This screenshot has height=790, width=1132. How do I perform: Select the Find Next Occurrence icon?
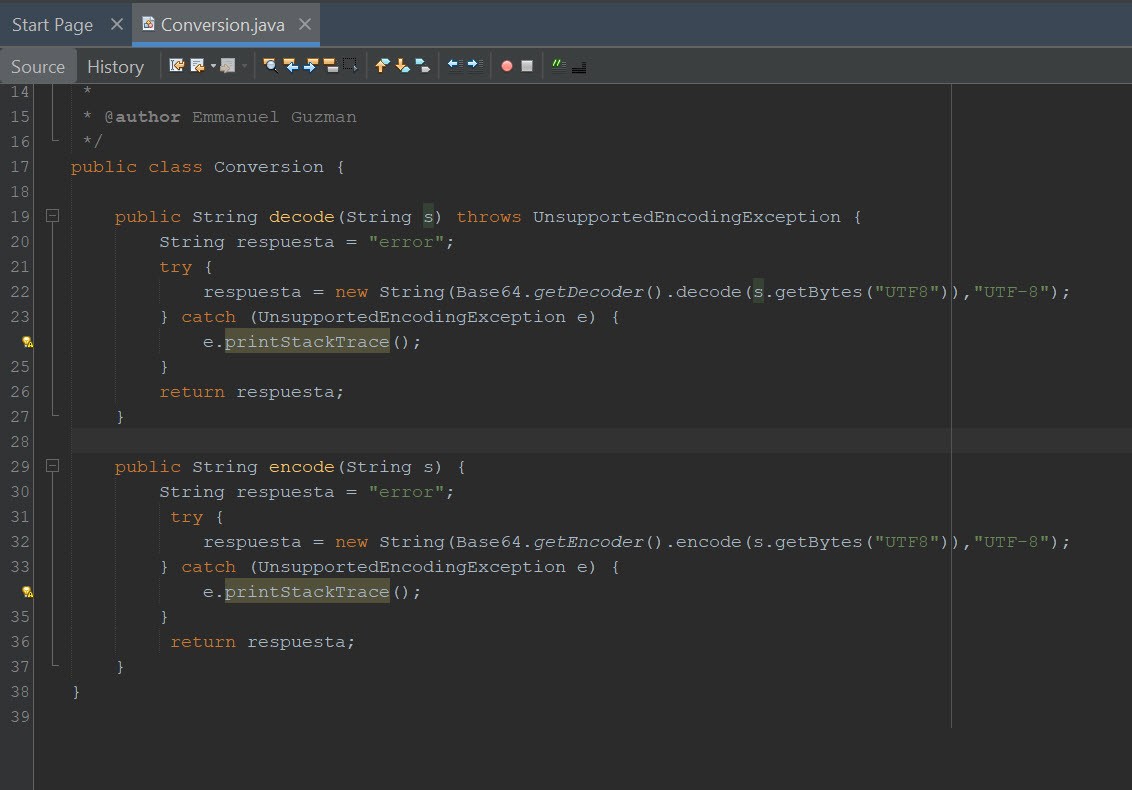308,64
